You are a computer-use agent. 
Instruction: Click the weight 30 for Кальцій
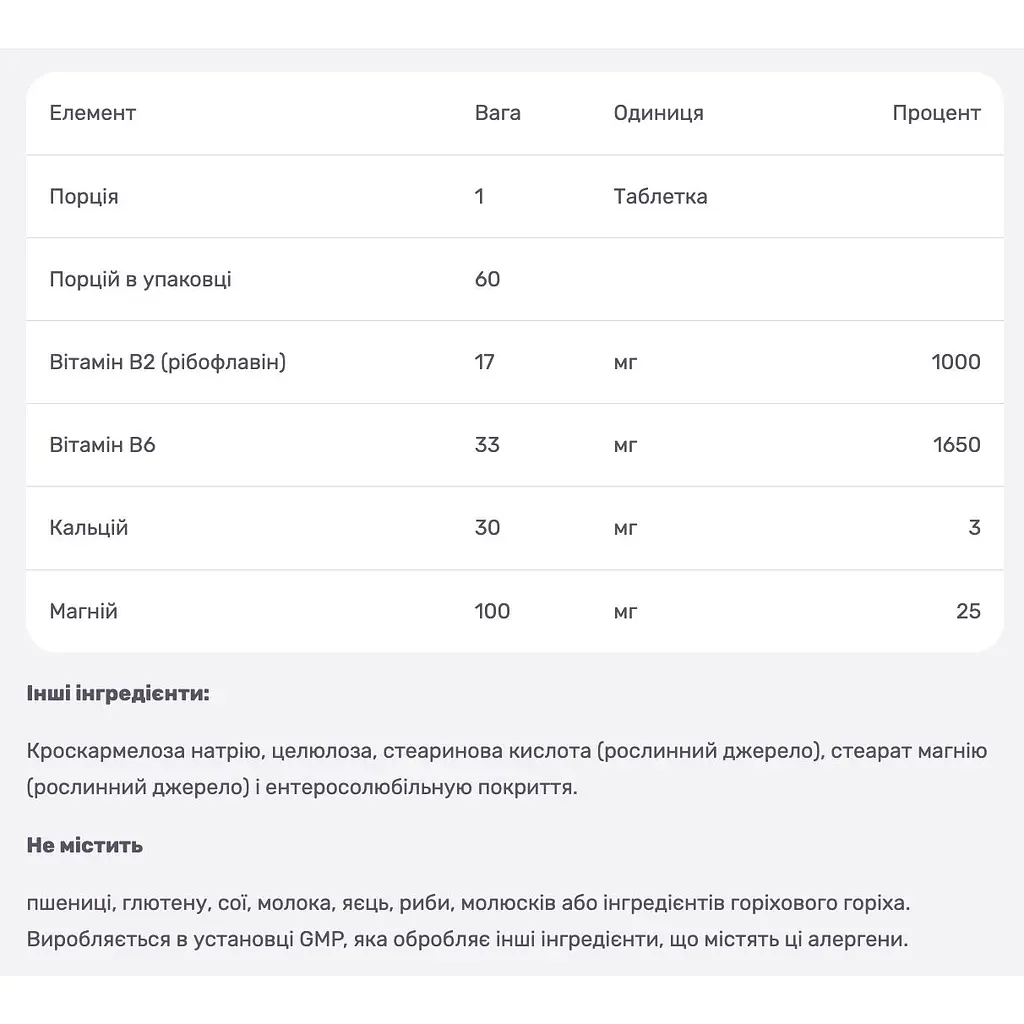coord(487,528)
